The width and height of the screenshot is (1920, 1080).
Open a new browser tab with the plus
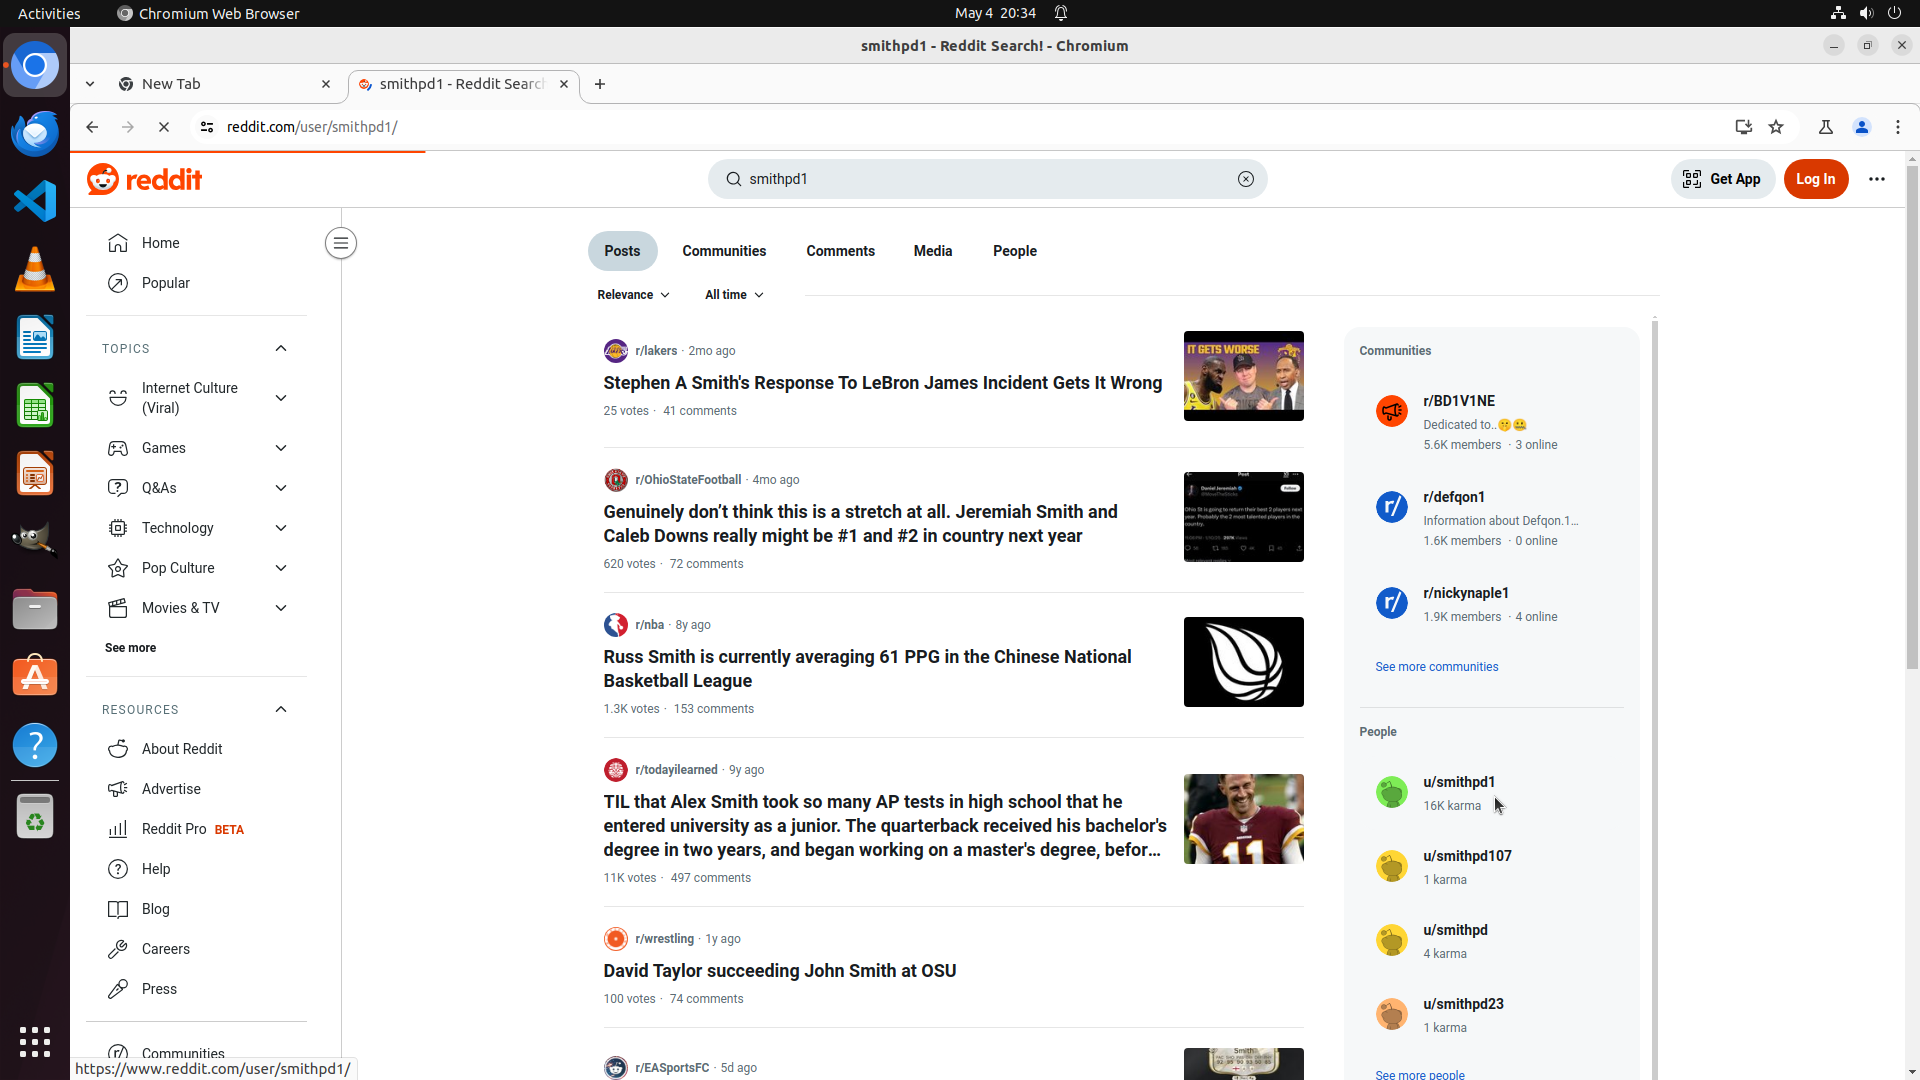600,84
